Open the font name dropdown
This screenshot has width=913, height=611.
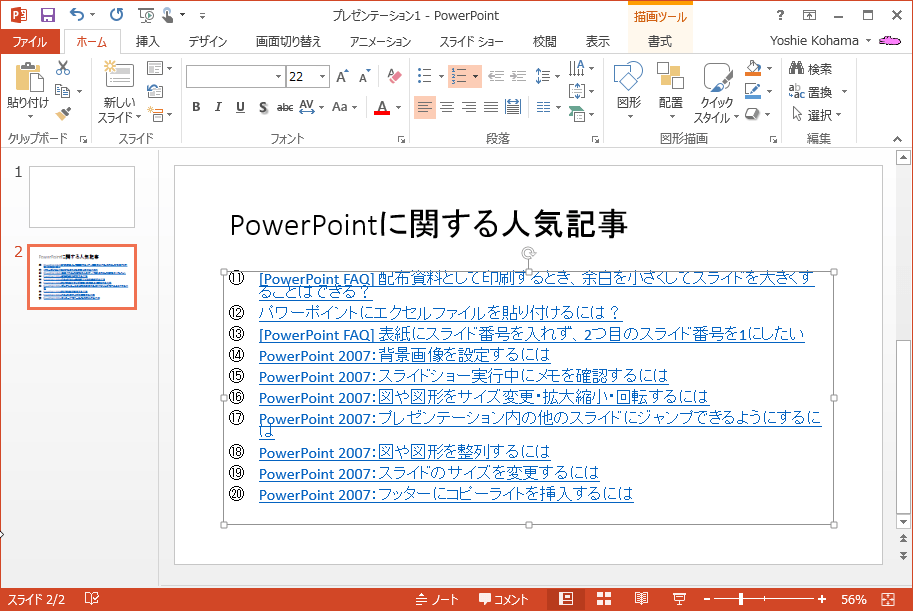click(x=278, y=76)
